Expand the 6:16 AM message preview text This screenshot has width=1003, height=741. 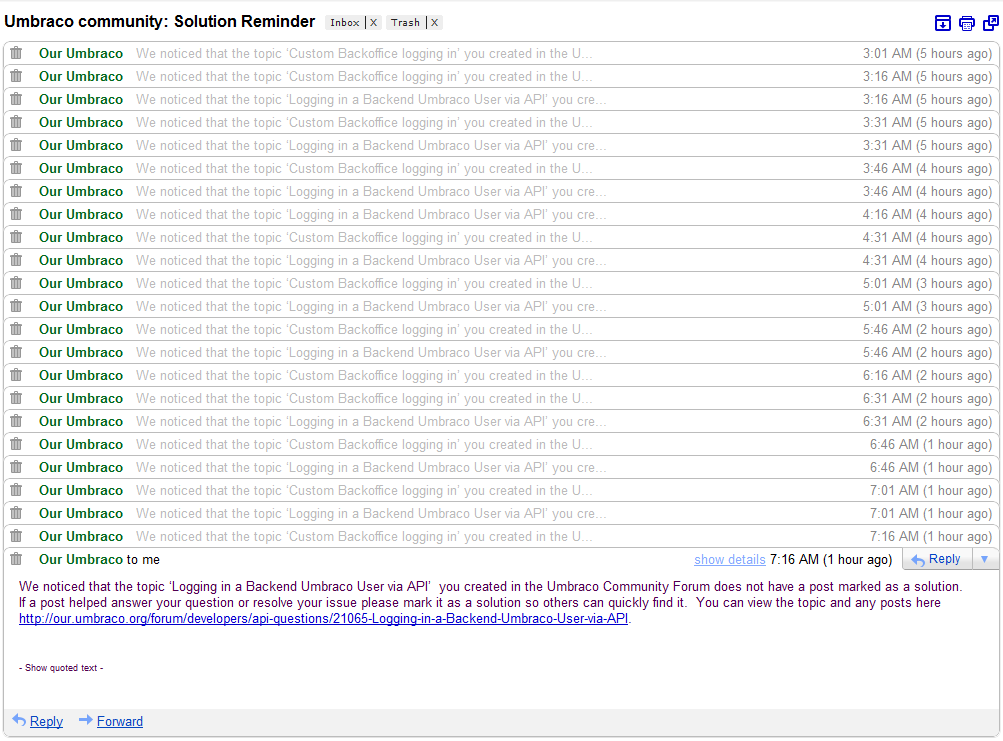364,376
